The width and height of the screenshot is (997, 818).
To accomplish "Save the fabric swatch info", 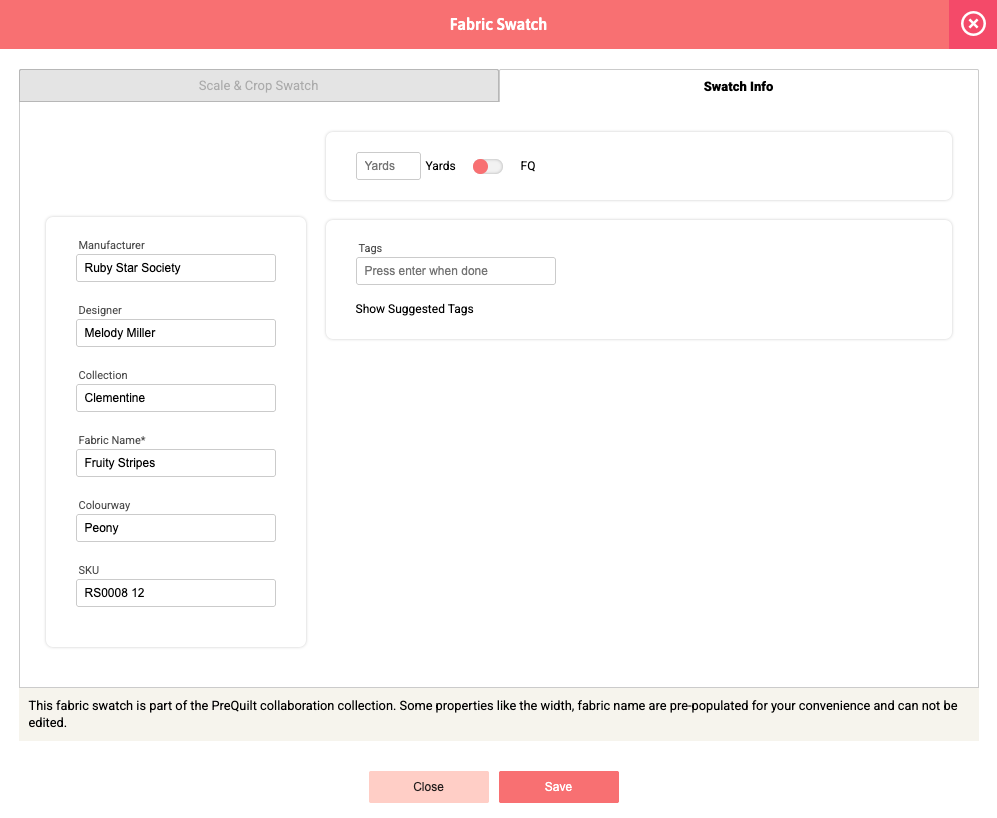I will pyautogui.click(x=558, y=787).
